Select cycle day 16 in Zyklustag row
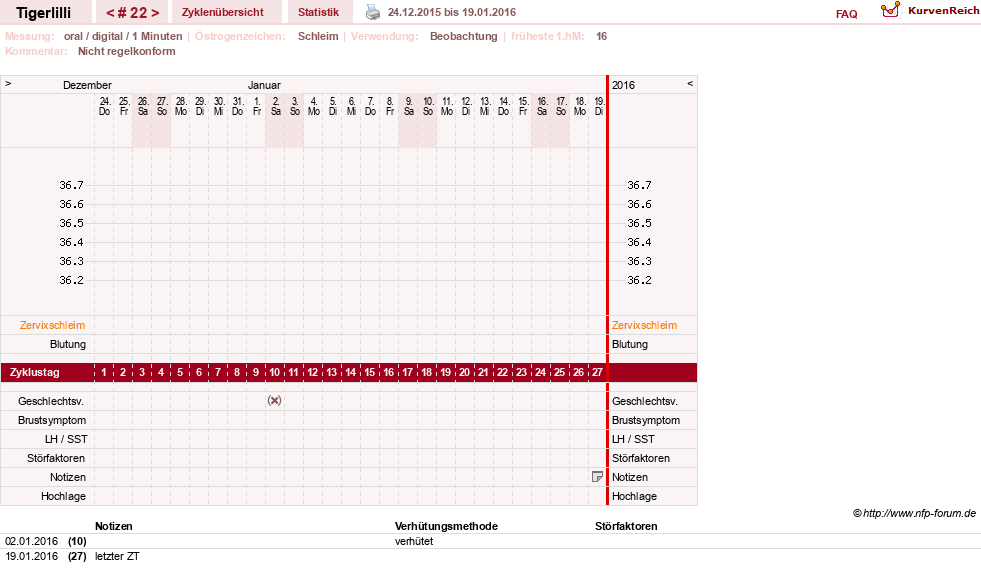This screenshot has height=585, width=981. (x=389, y=372)
